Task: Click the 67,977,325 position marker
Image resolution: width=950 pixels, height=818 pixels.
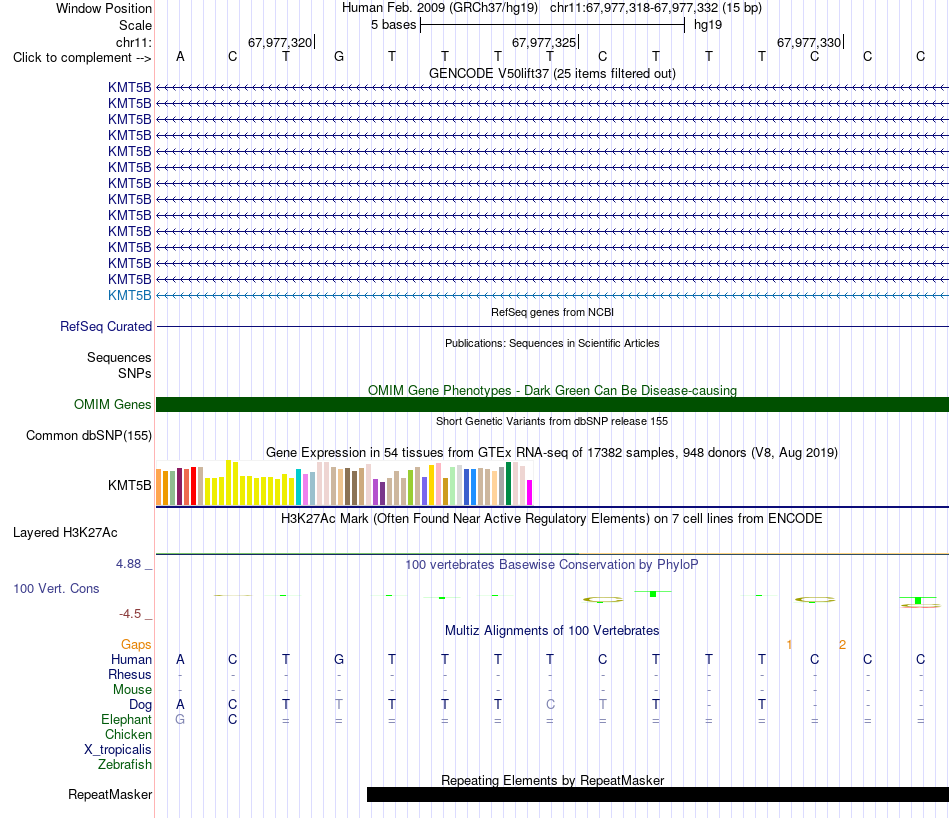Action: click(544, 42)
